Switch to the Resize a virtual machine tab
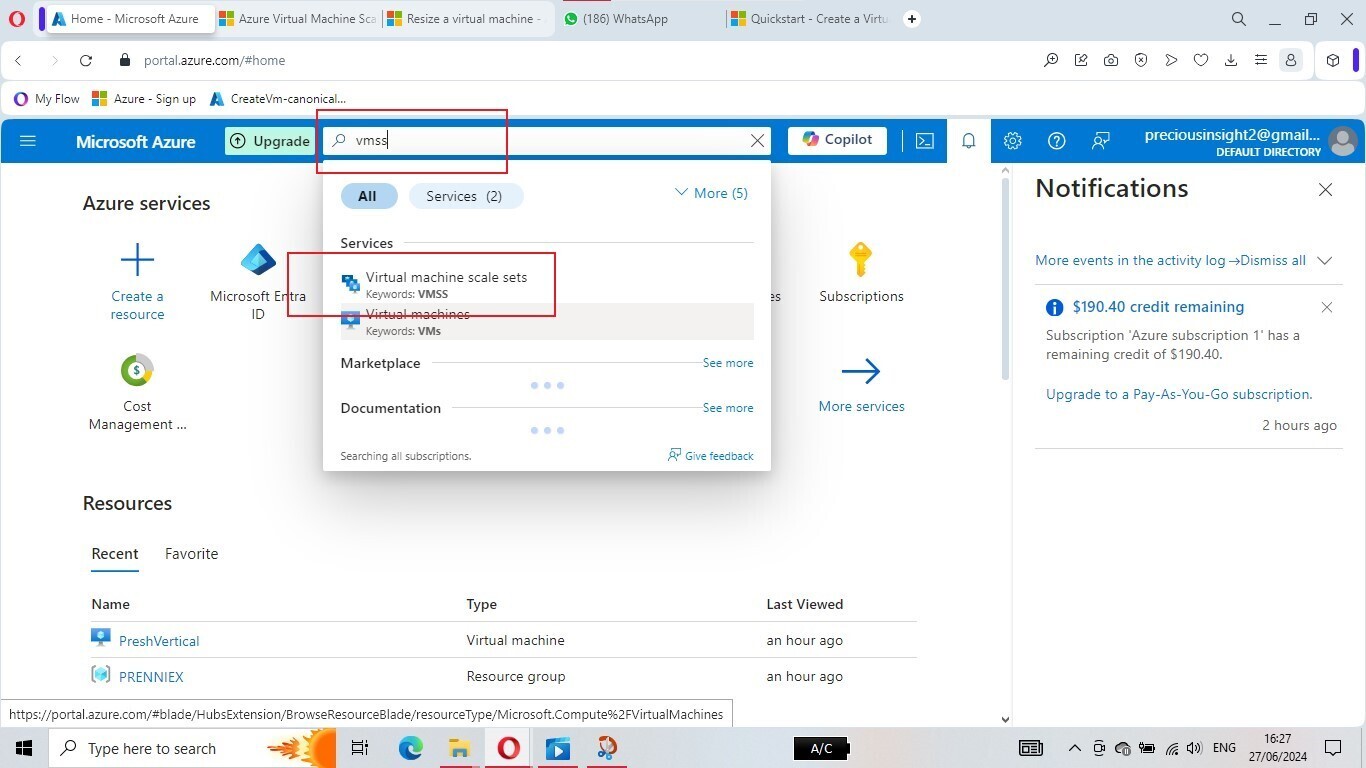 pyautogui.click(x=465, y=19)
